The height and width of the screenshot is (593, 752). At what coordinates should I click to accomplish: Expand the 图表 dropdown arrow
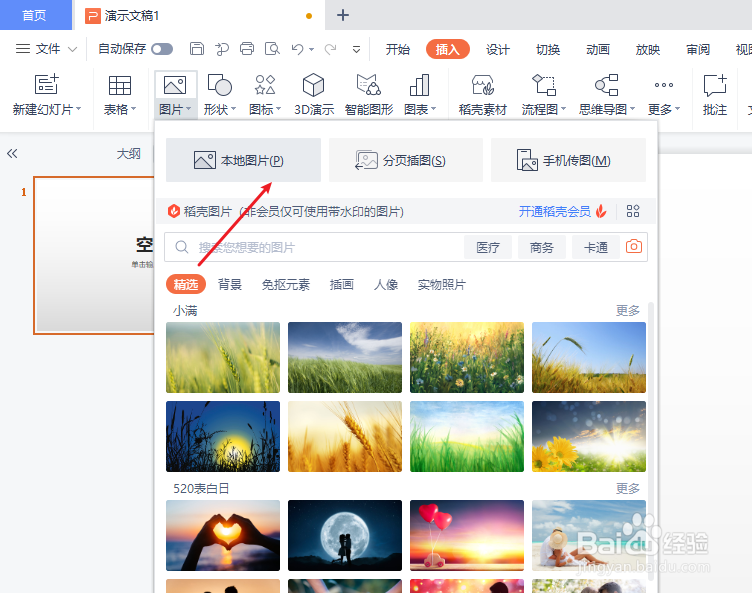point(434,109)
